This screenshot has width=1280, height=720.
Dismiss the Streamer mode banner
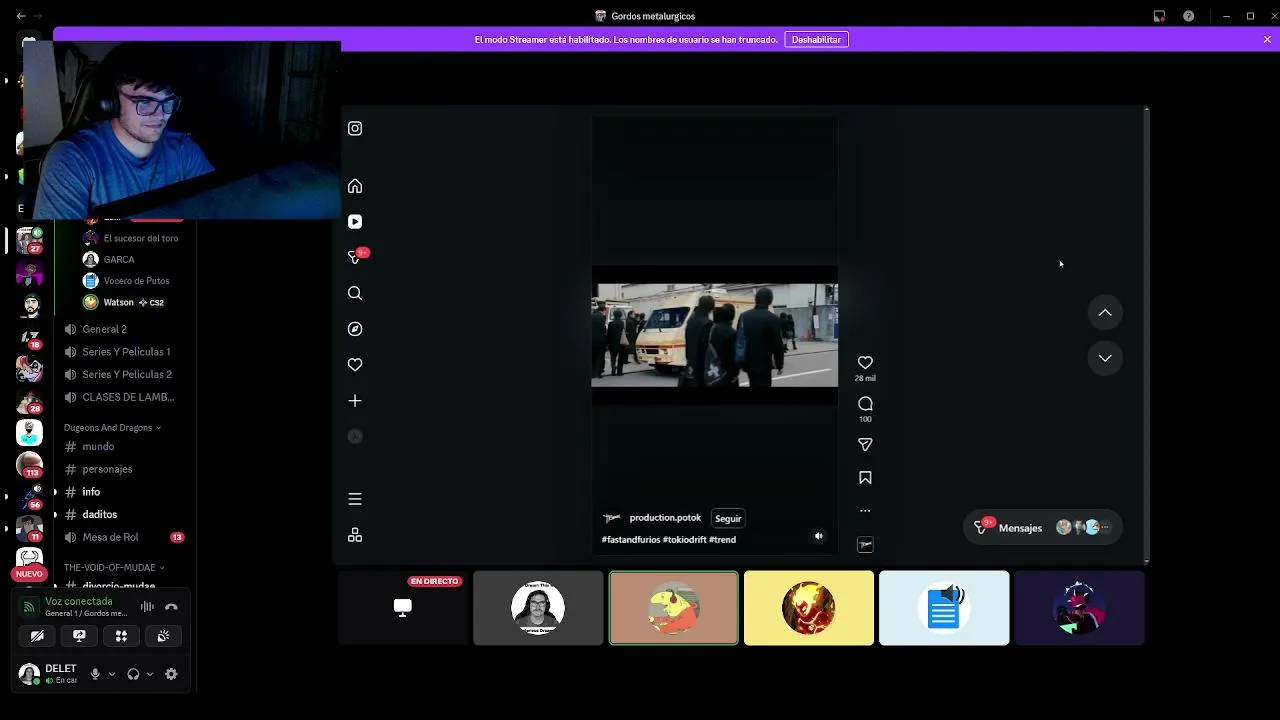(x=1267, y=39)
